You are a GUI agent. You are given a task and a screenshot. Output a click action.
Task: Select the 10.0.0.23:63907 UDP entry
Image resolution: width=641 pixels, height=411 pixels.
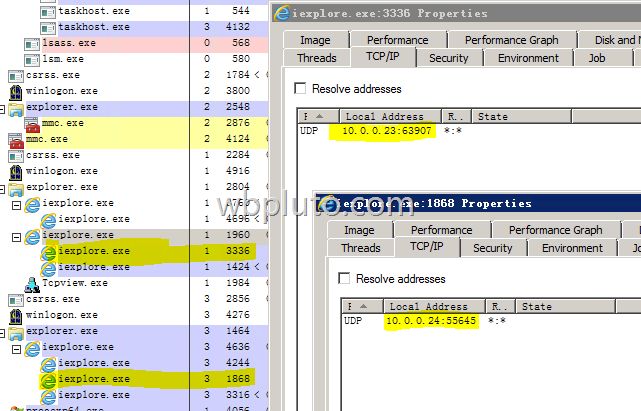(x=386, y=131)
